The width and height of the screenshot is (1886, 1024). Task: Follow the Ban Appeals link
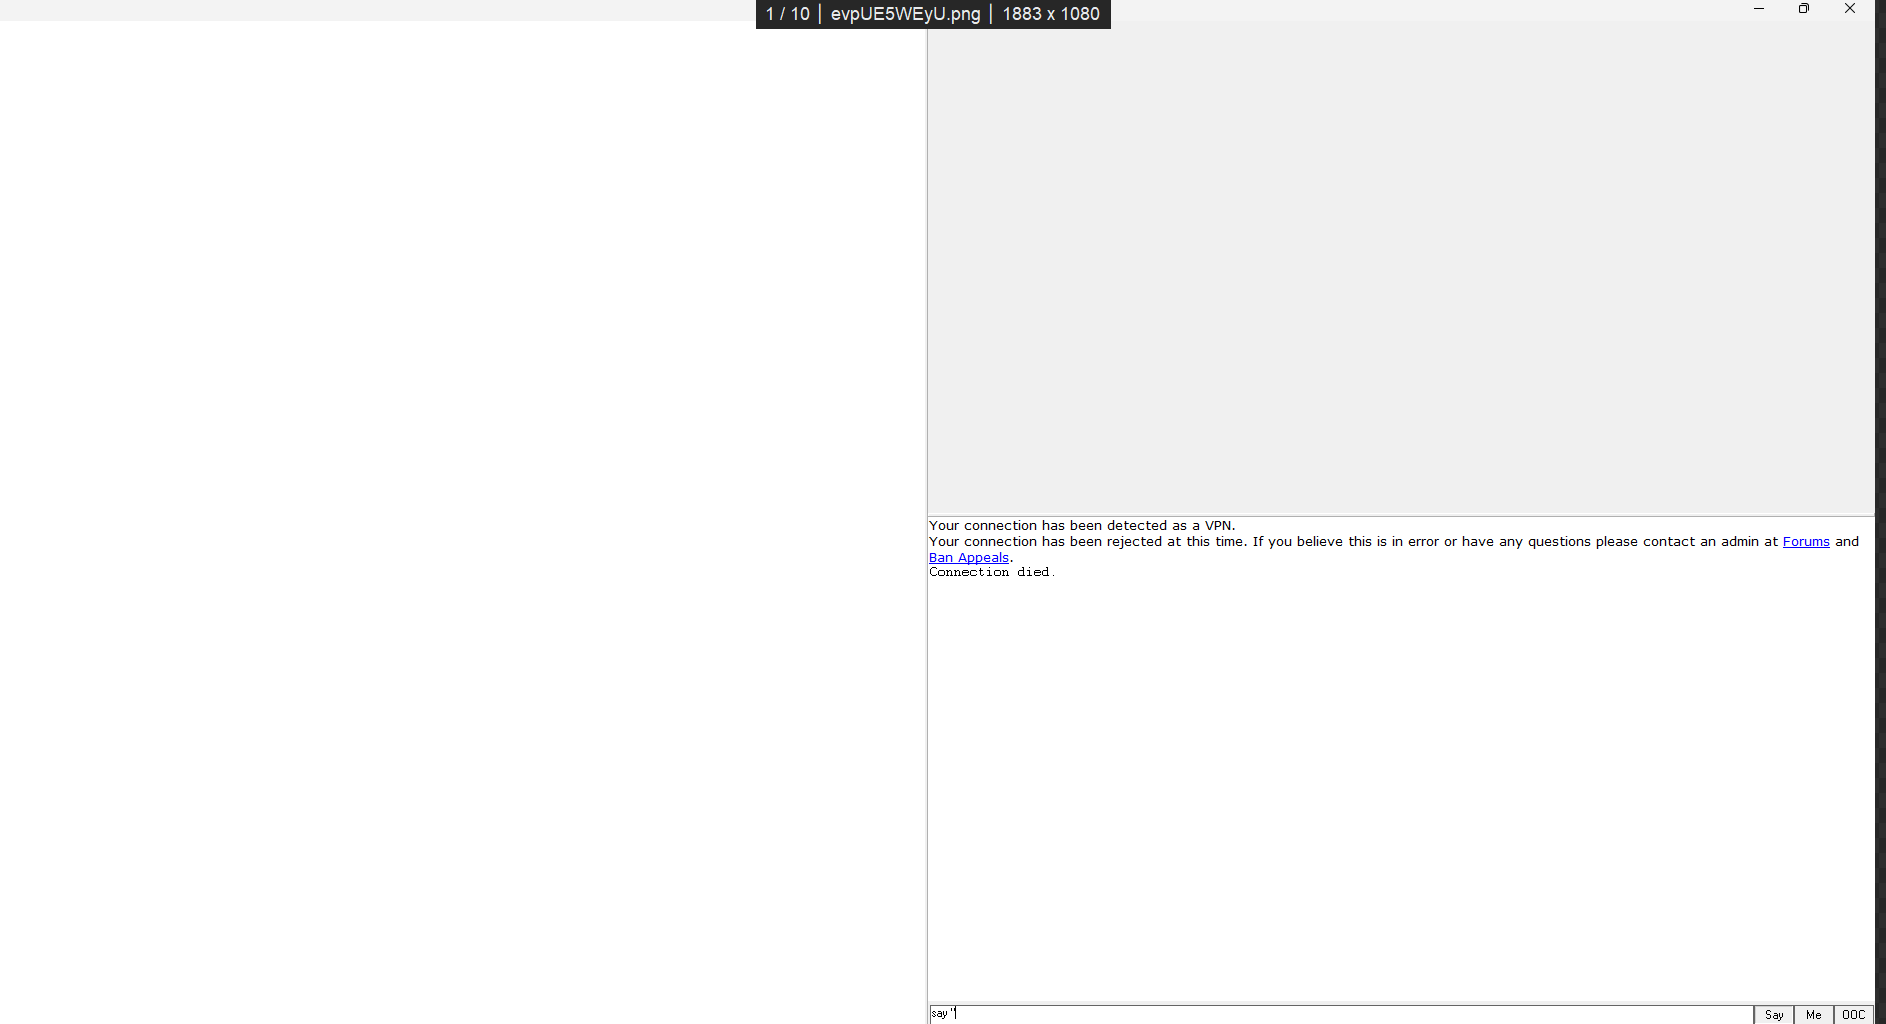pos(968,558)
